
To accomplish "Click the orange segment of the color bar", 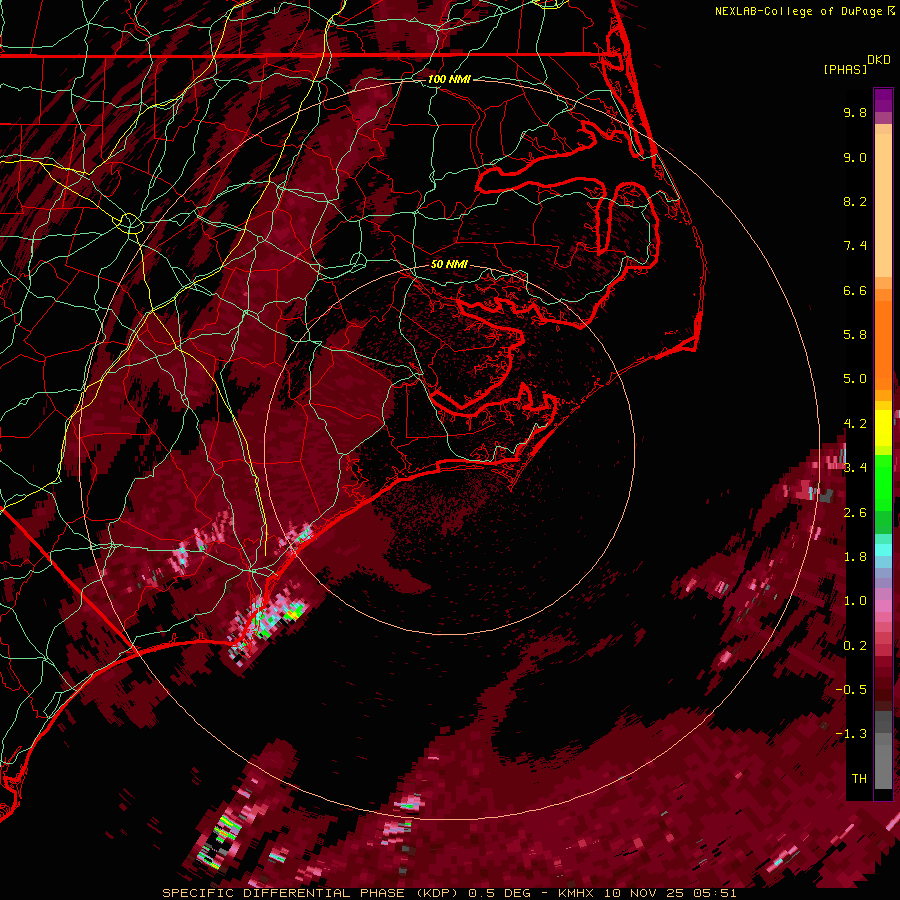I will click(883, 344).
